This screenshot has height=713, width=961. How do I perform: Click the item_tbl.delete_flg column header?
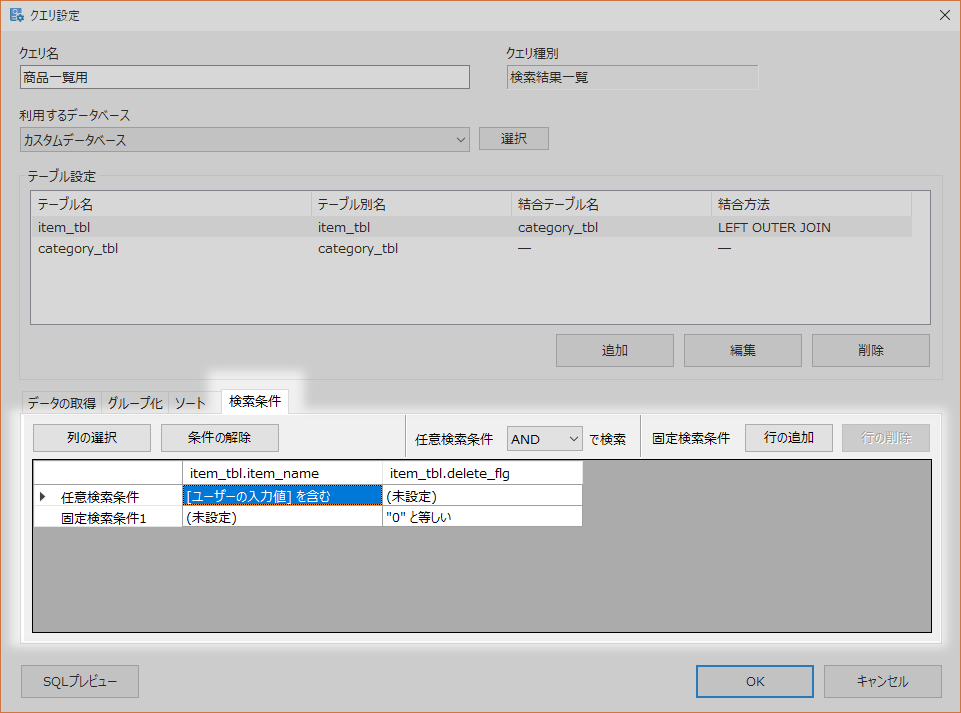pos(482,473)
